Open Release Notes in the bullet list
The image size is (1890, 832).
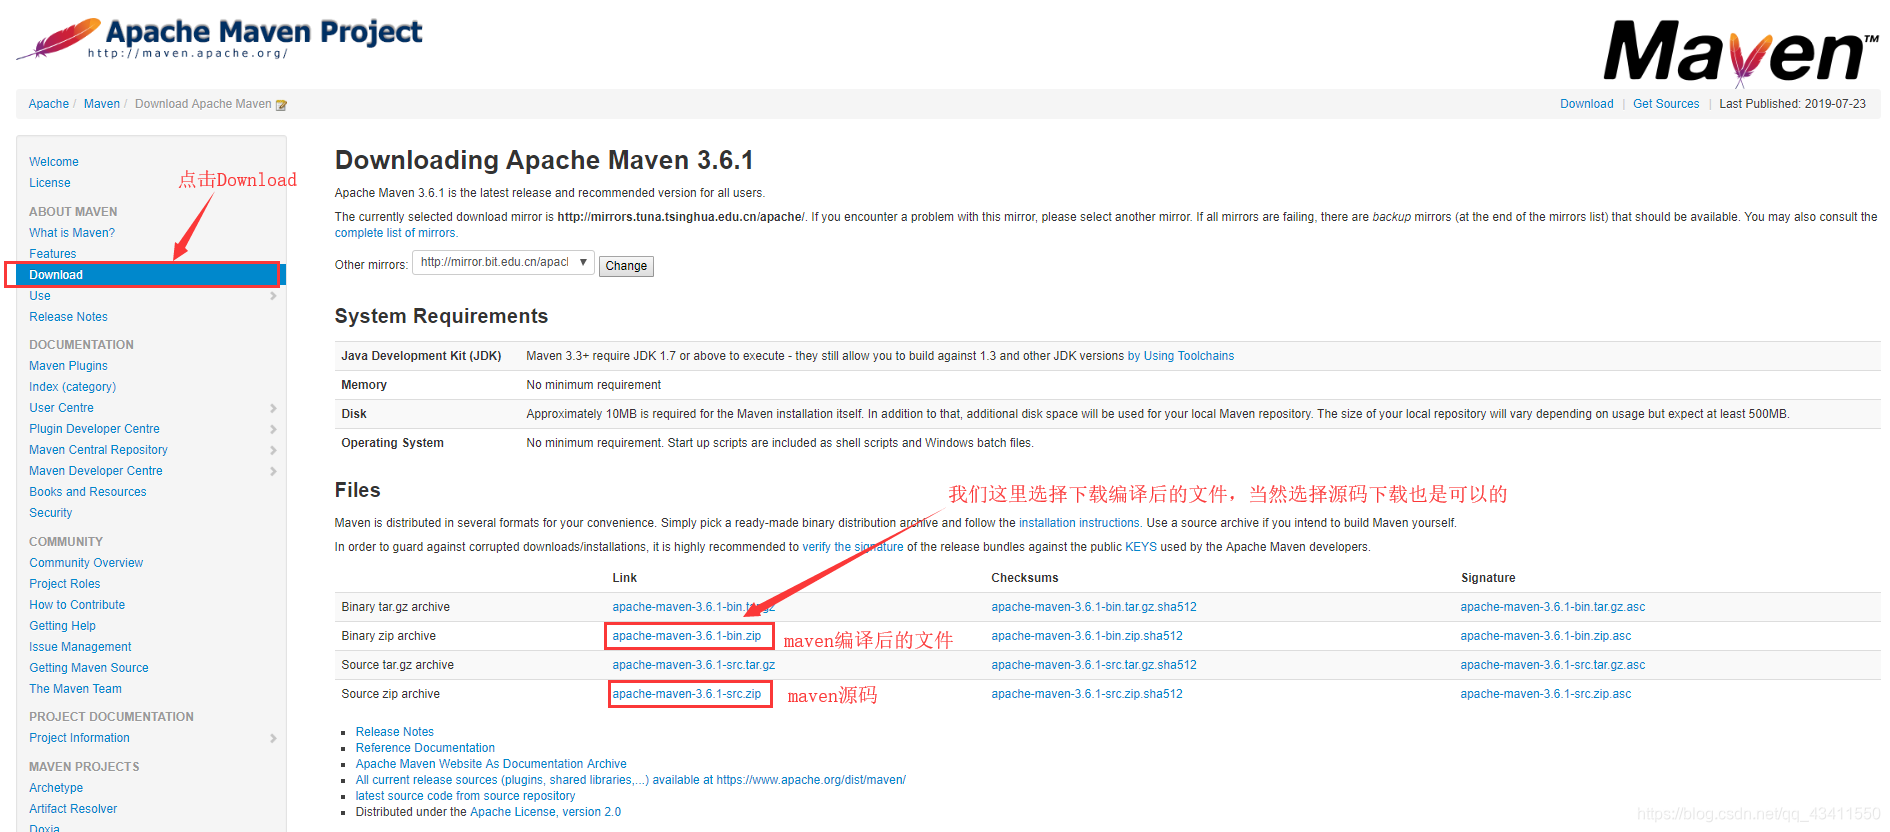395,732
